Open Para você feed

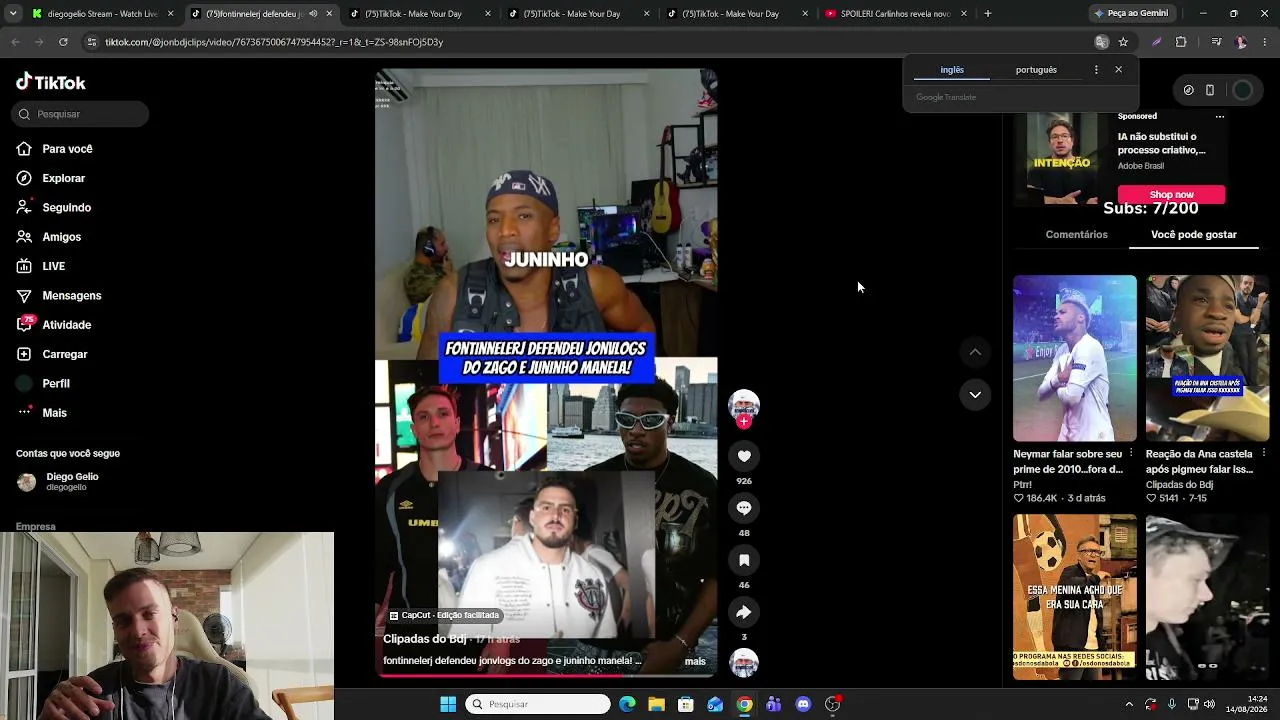55,149
